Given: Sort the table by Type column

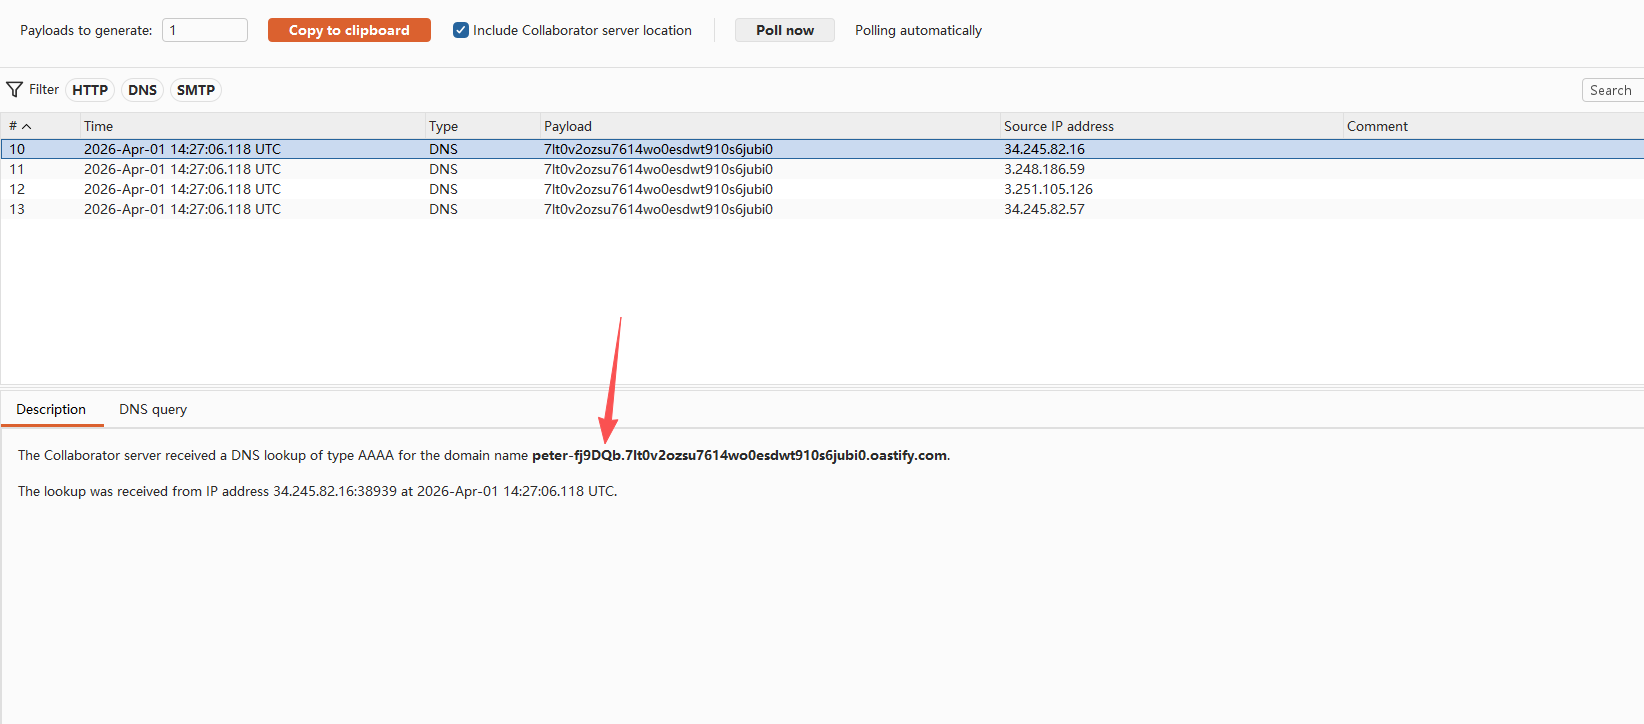Looking at the screenshot, I should pyautogui.click(x=443, y=126).
